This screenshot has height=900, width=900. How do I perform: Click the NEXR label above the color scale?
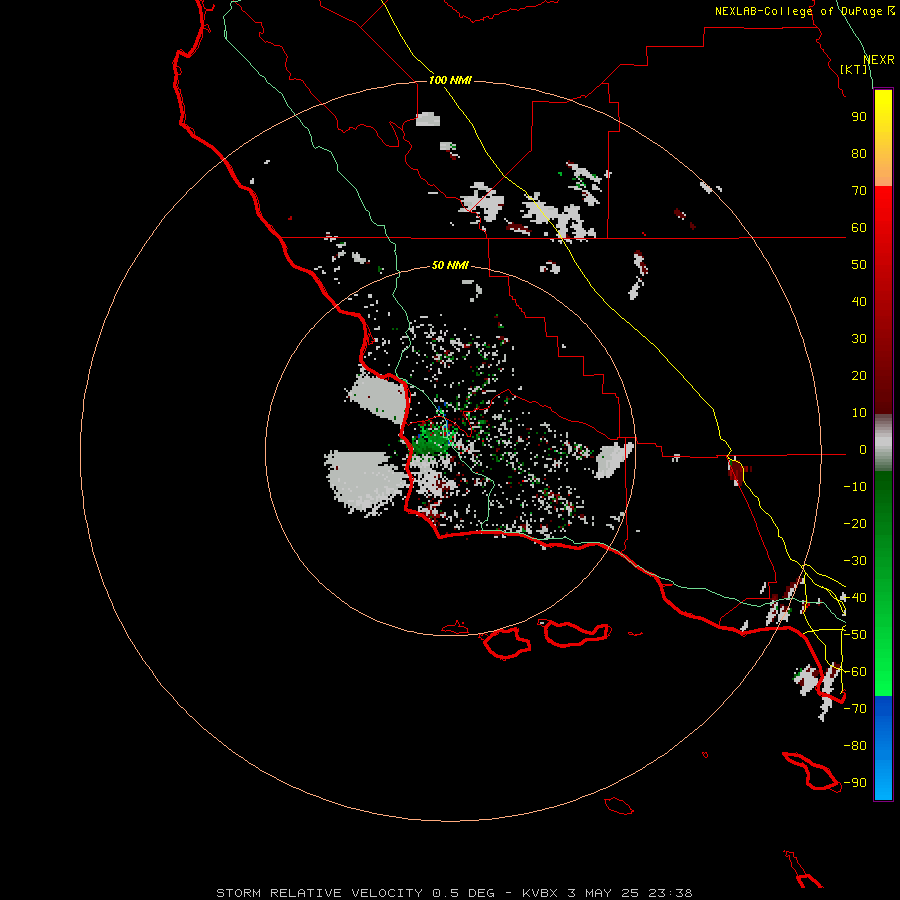879,60
